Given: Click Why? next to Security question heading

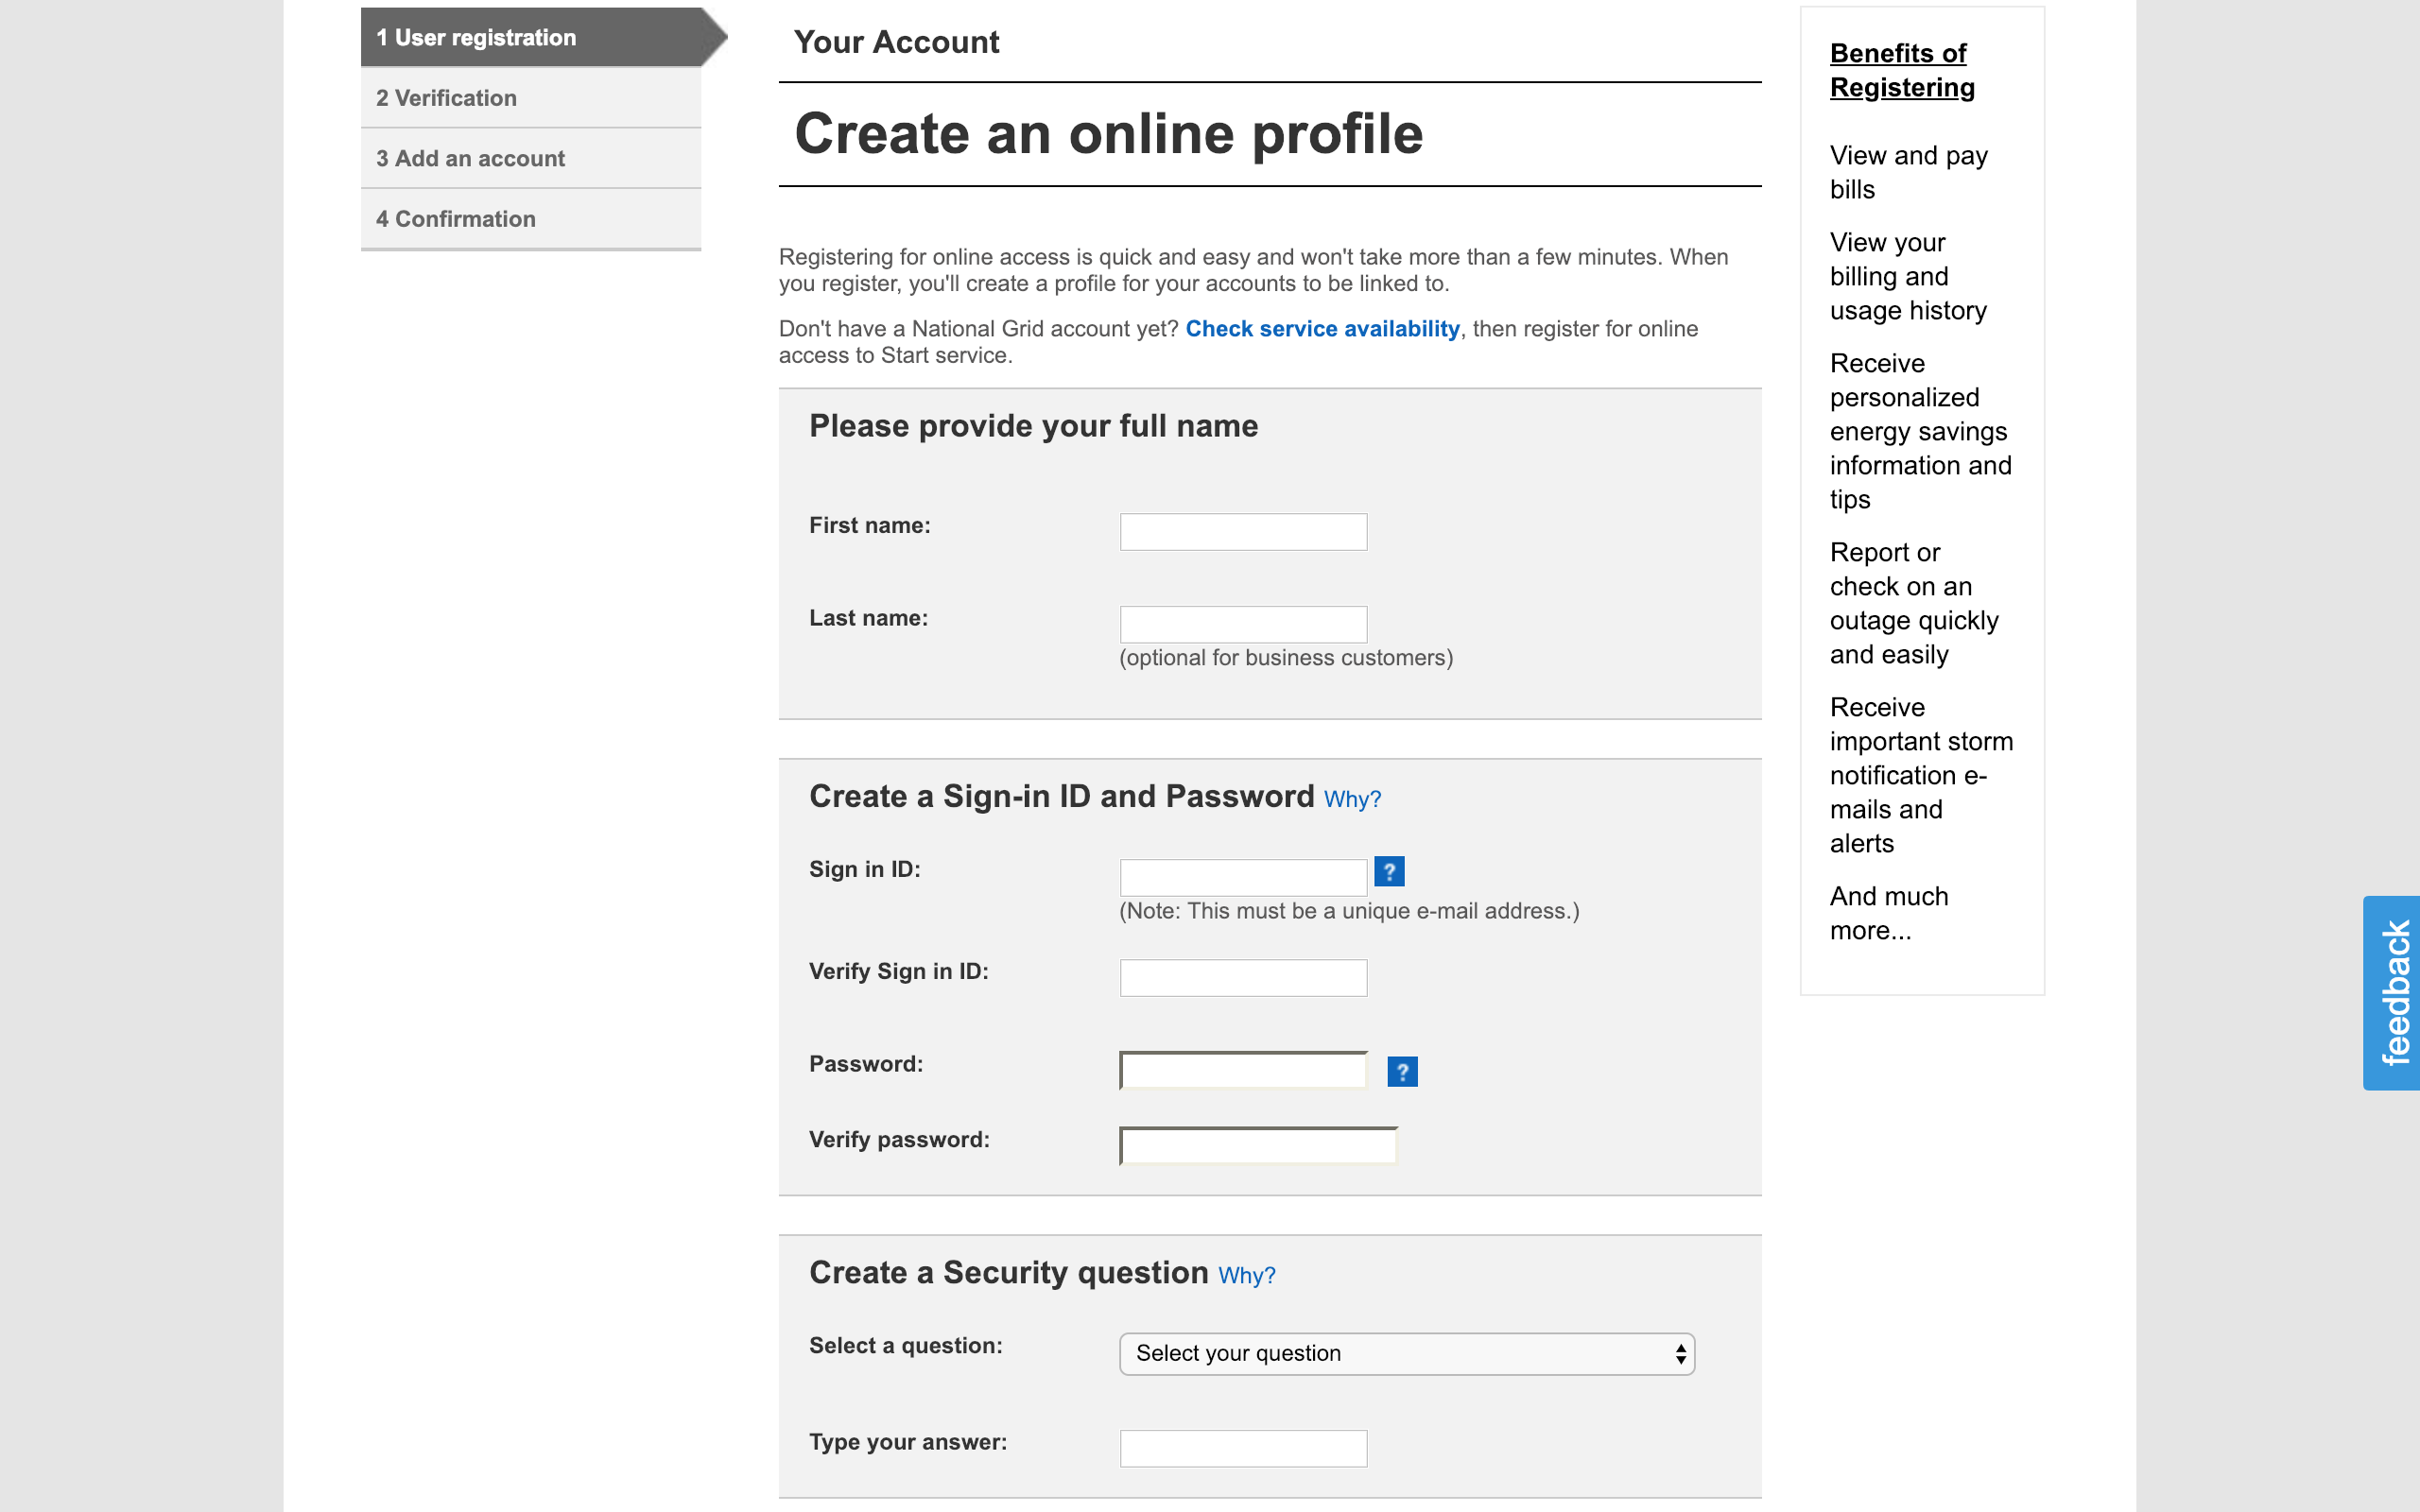Looking at the screenshot, I should coord(1246,1275).
